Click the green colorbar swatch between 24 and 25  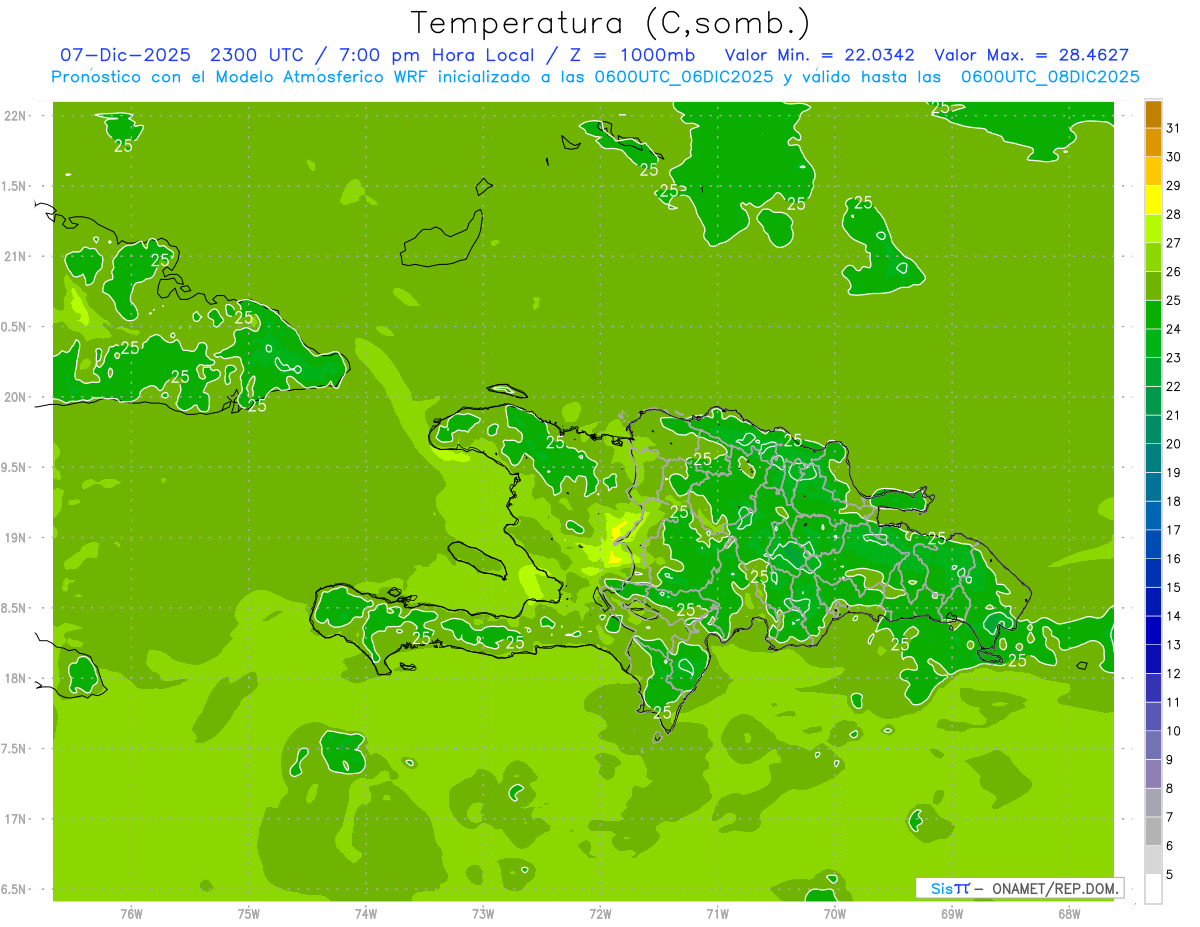1153,315
